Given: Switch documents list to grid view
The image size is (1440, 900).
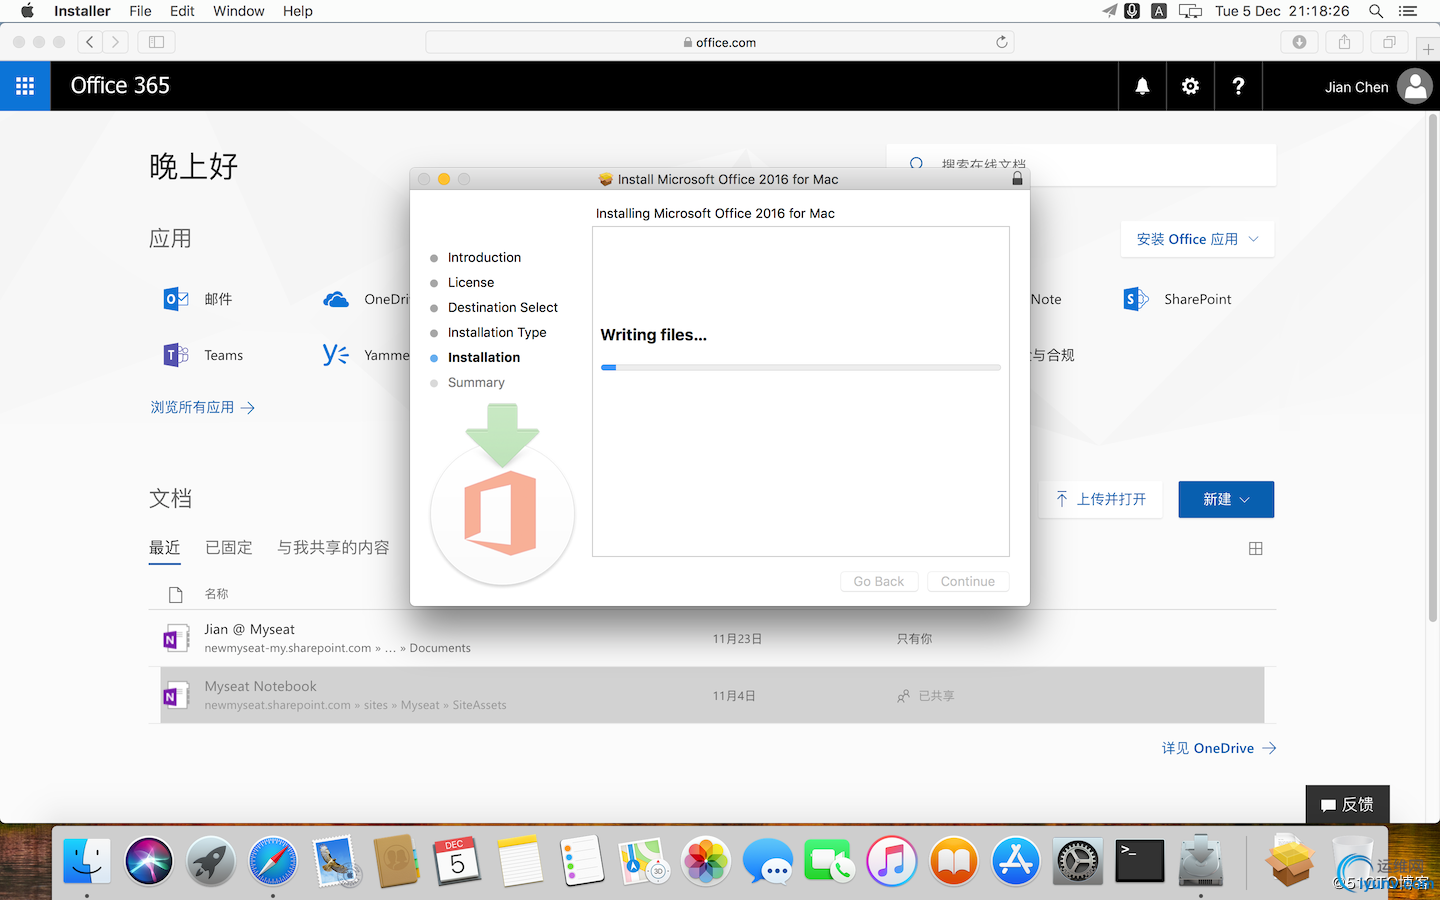Looking at the screenshot, I should pos(1256,548).
